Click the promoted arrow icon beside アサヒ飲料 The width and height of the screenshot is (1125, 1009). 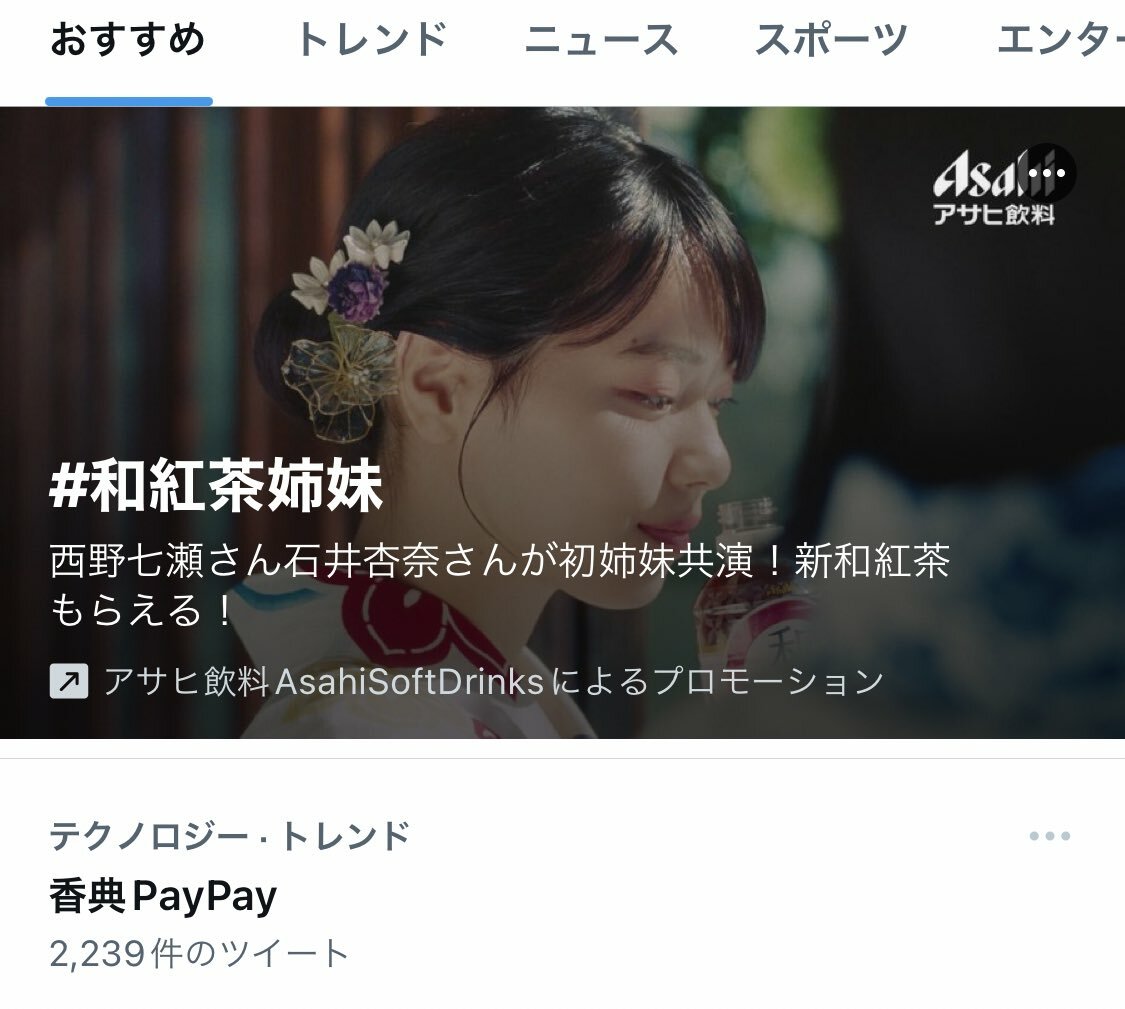tap(69, 681)
